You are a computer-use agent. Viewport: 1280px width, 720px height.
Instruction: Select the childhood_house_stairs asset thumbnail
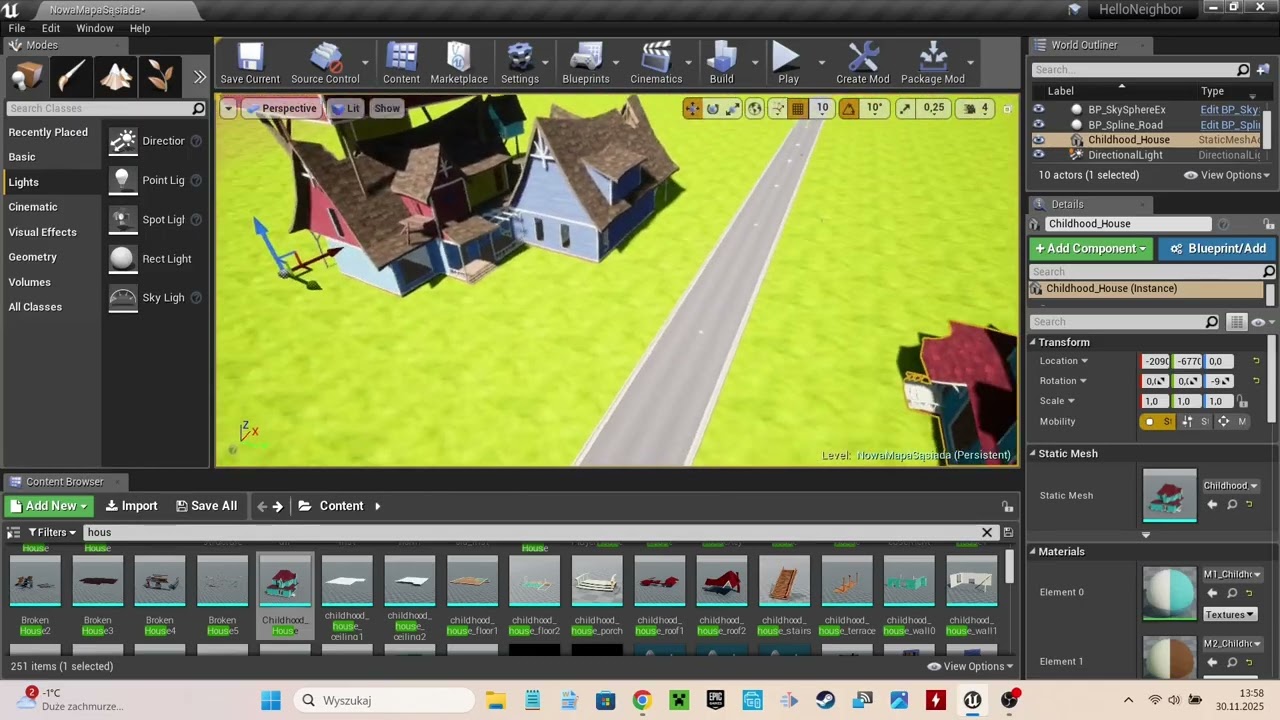point(785,581)
